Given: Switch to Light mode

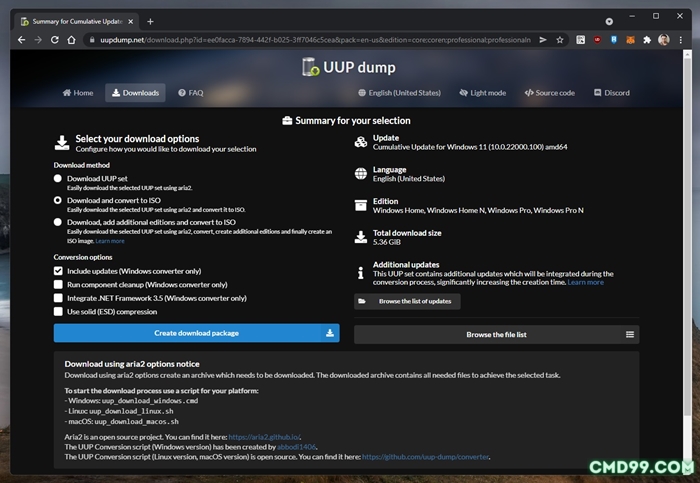Looking at the screenshot, I should click(x=483, y=93).
